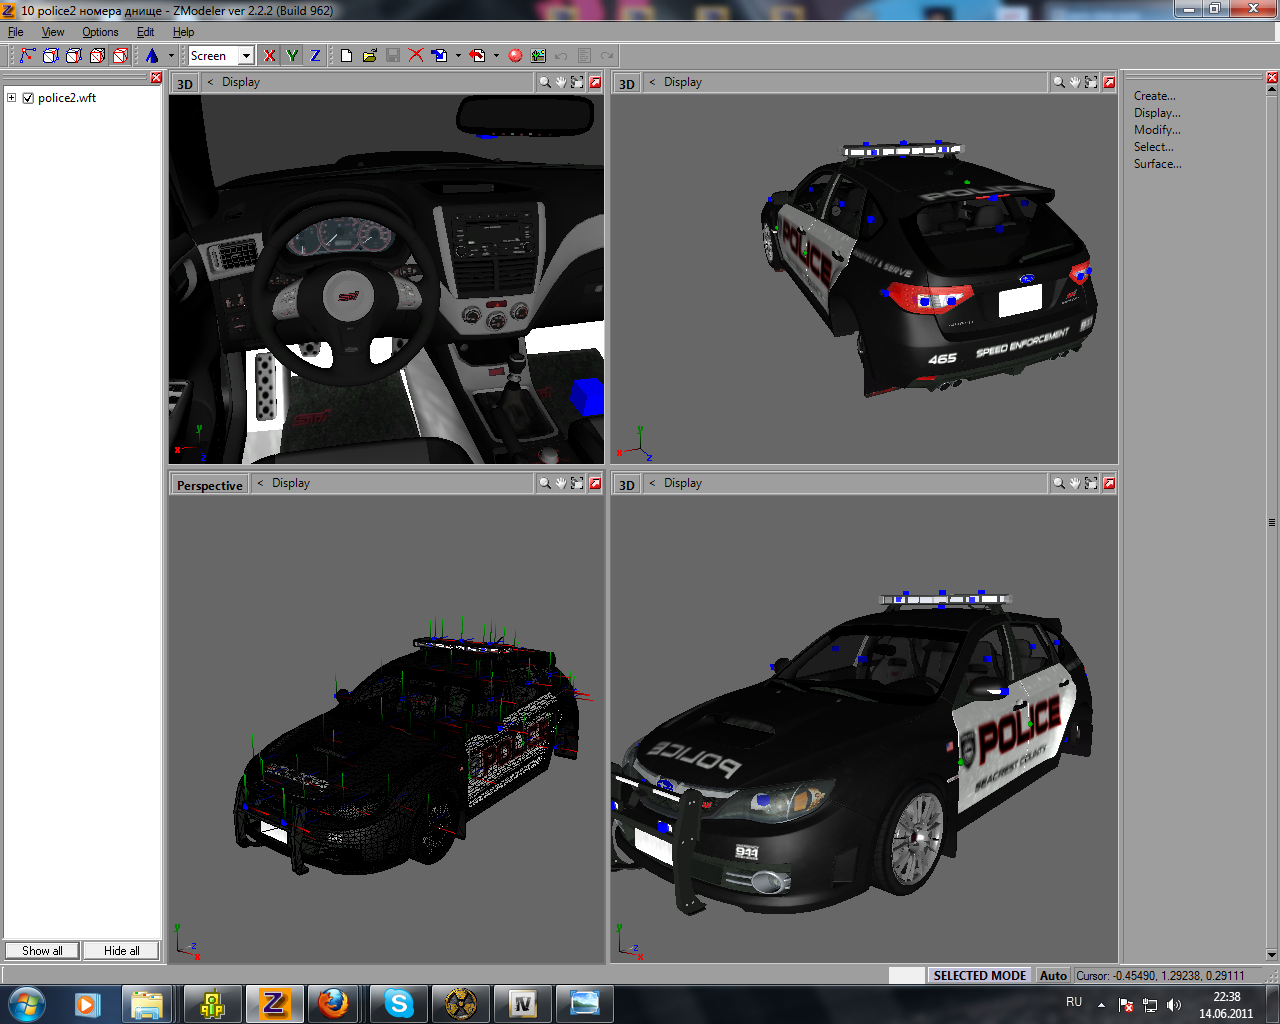This screenshot has width=1280, height=1024.
Task: Open the Options menu
Action: click(100, 32)
